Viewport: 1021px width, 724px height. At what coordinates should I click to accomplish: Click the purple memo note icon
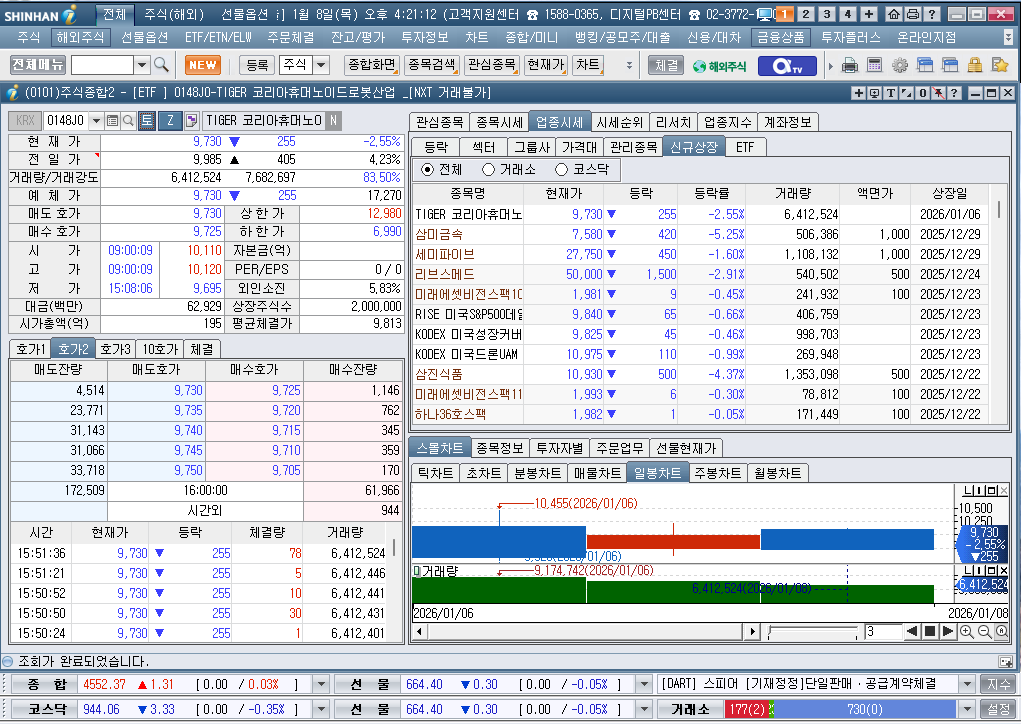point(191,120)
